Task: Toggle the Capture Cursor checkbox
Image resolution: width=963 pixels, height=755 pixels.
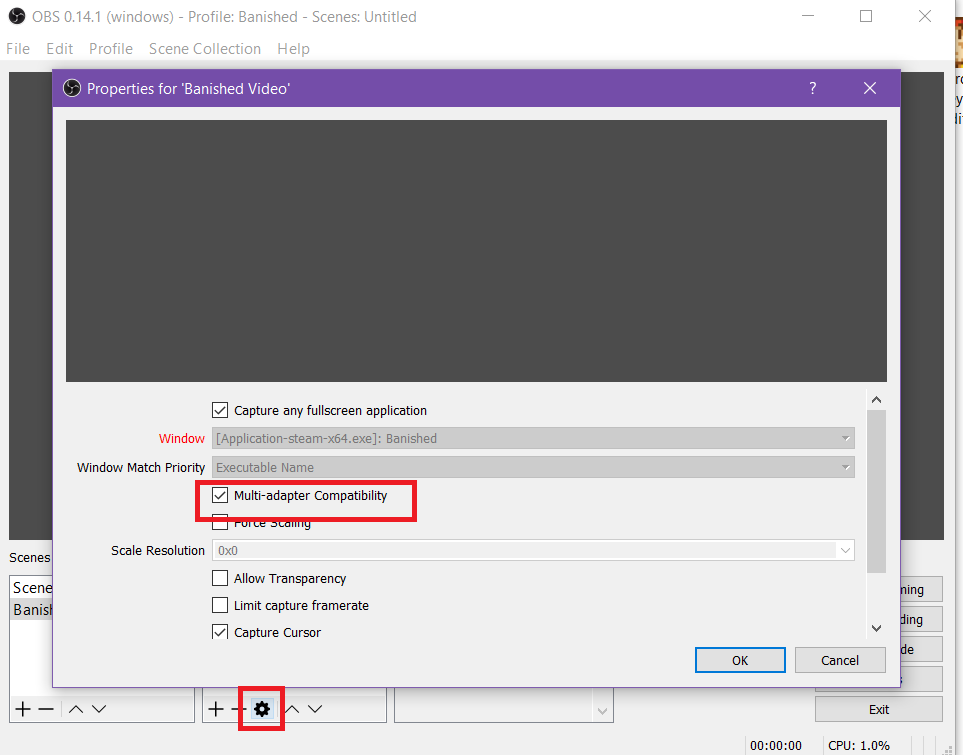Action: click(220, 632)
